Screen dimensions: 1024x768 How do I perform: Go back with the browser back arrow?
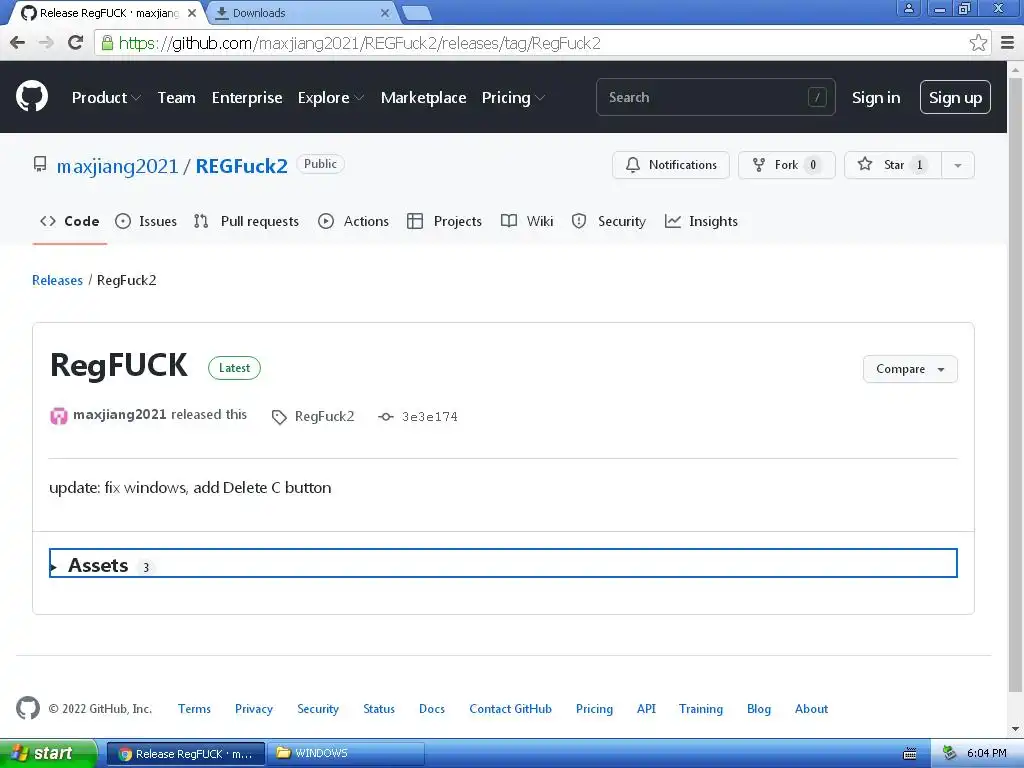tap(18, 43)
